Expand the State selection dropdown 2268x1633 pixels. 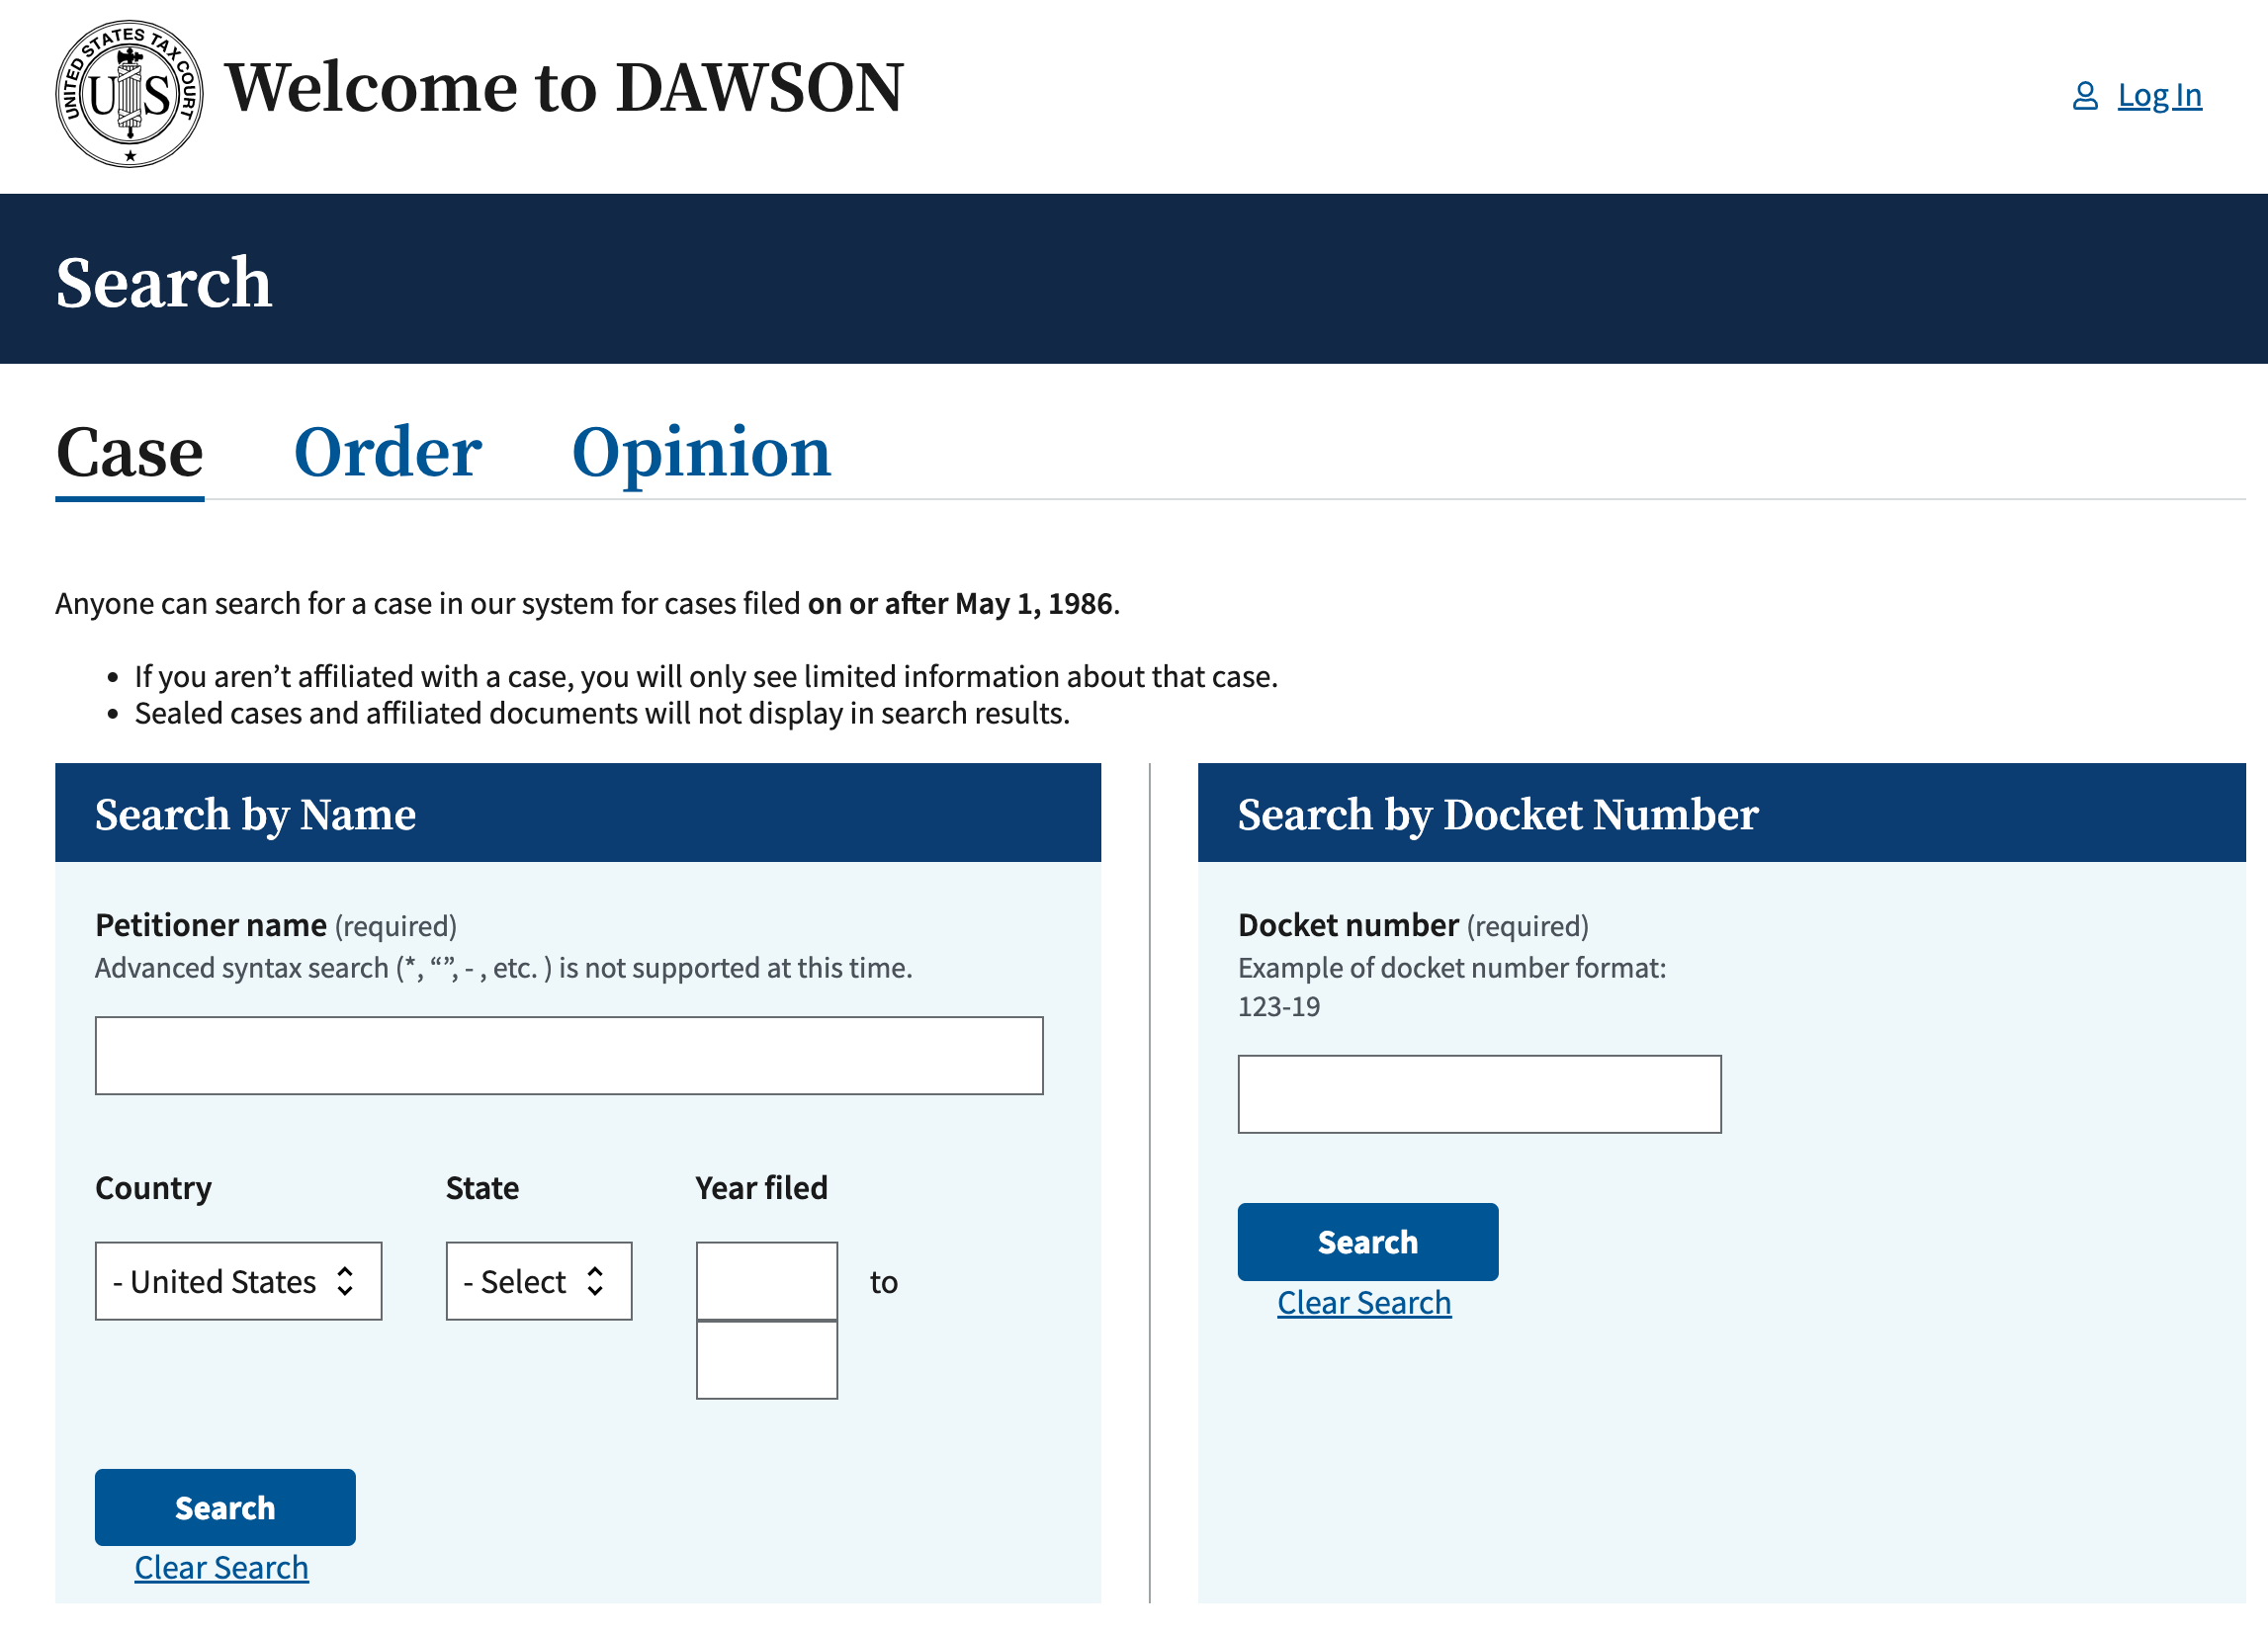click(x=534, y=1281)
